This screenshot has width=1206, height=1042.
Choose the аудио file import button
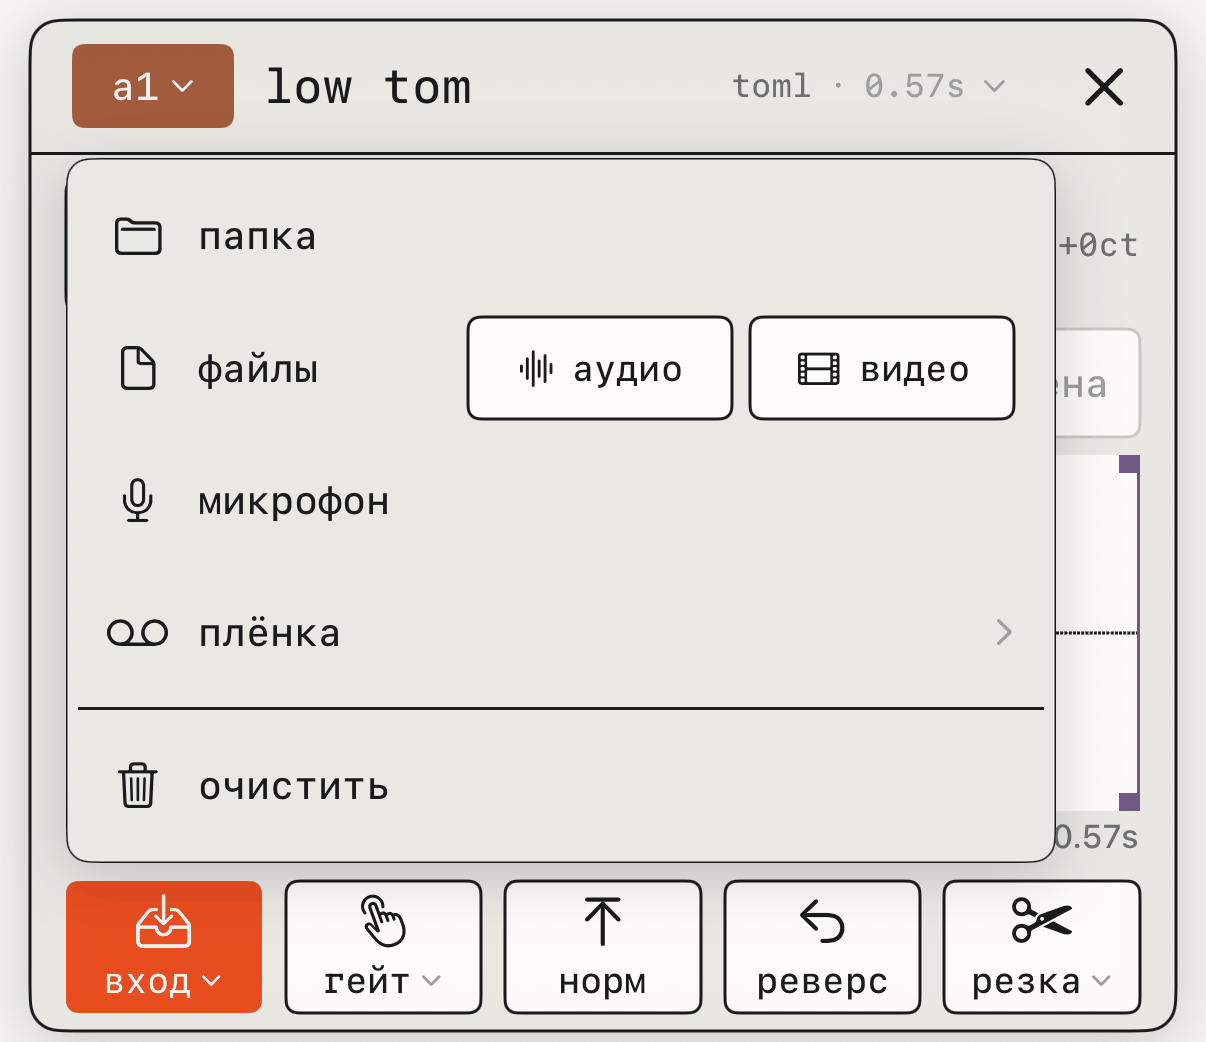(x=600, y=368)
